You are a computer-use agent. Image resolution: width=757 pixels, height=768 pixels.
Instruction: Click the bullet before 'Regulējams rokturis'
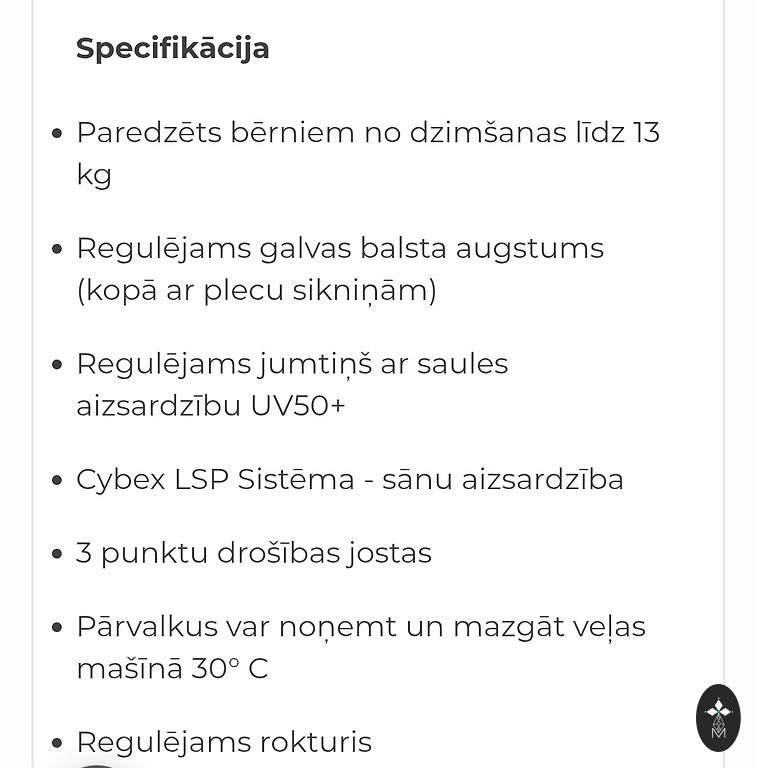coord(57,742)
